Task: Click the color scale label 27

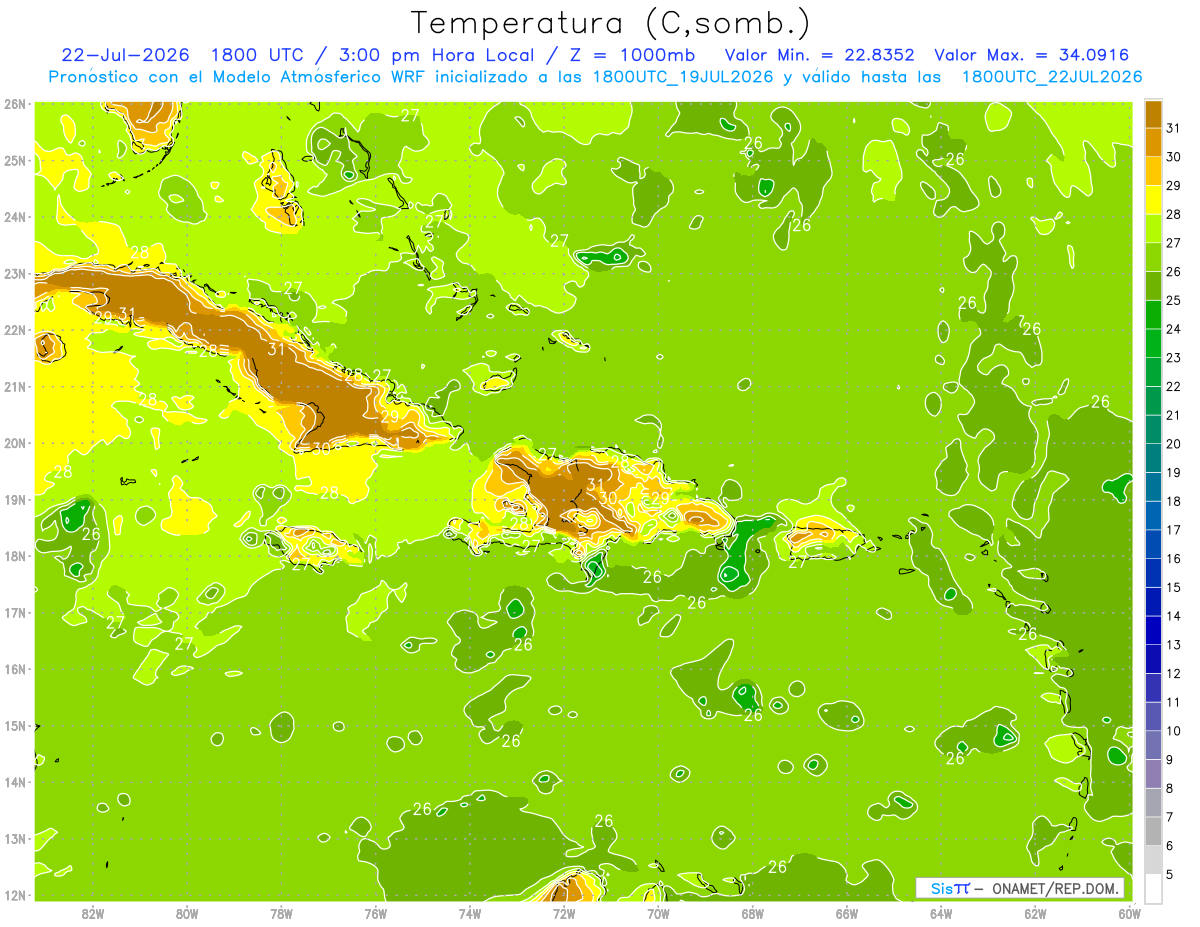Action: tap(1172, 243)
